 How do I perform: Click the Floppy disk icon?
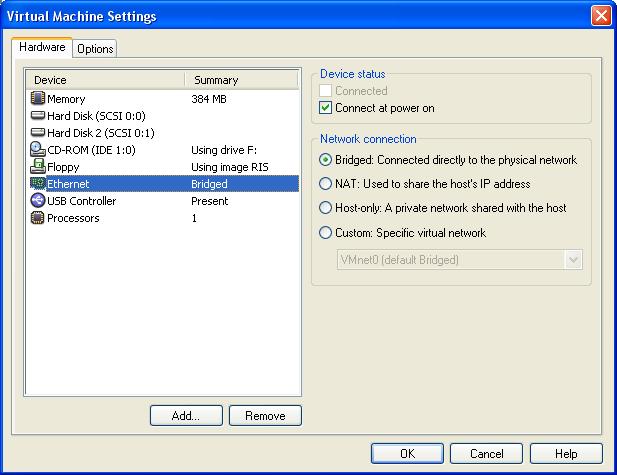[x=38, y=167]
